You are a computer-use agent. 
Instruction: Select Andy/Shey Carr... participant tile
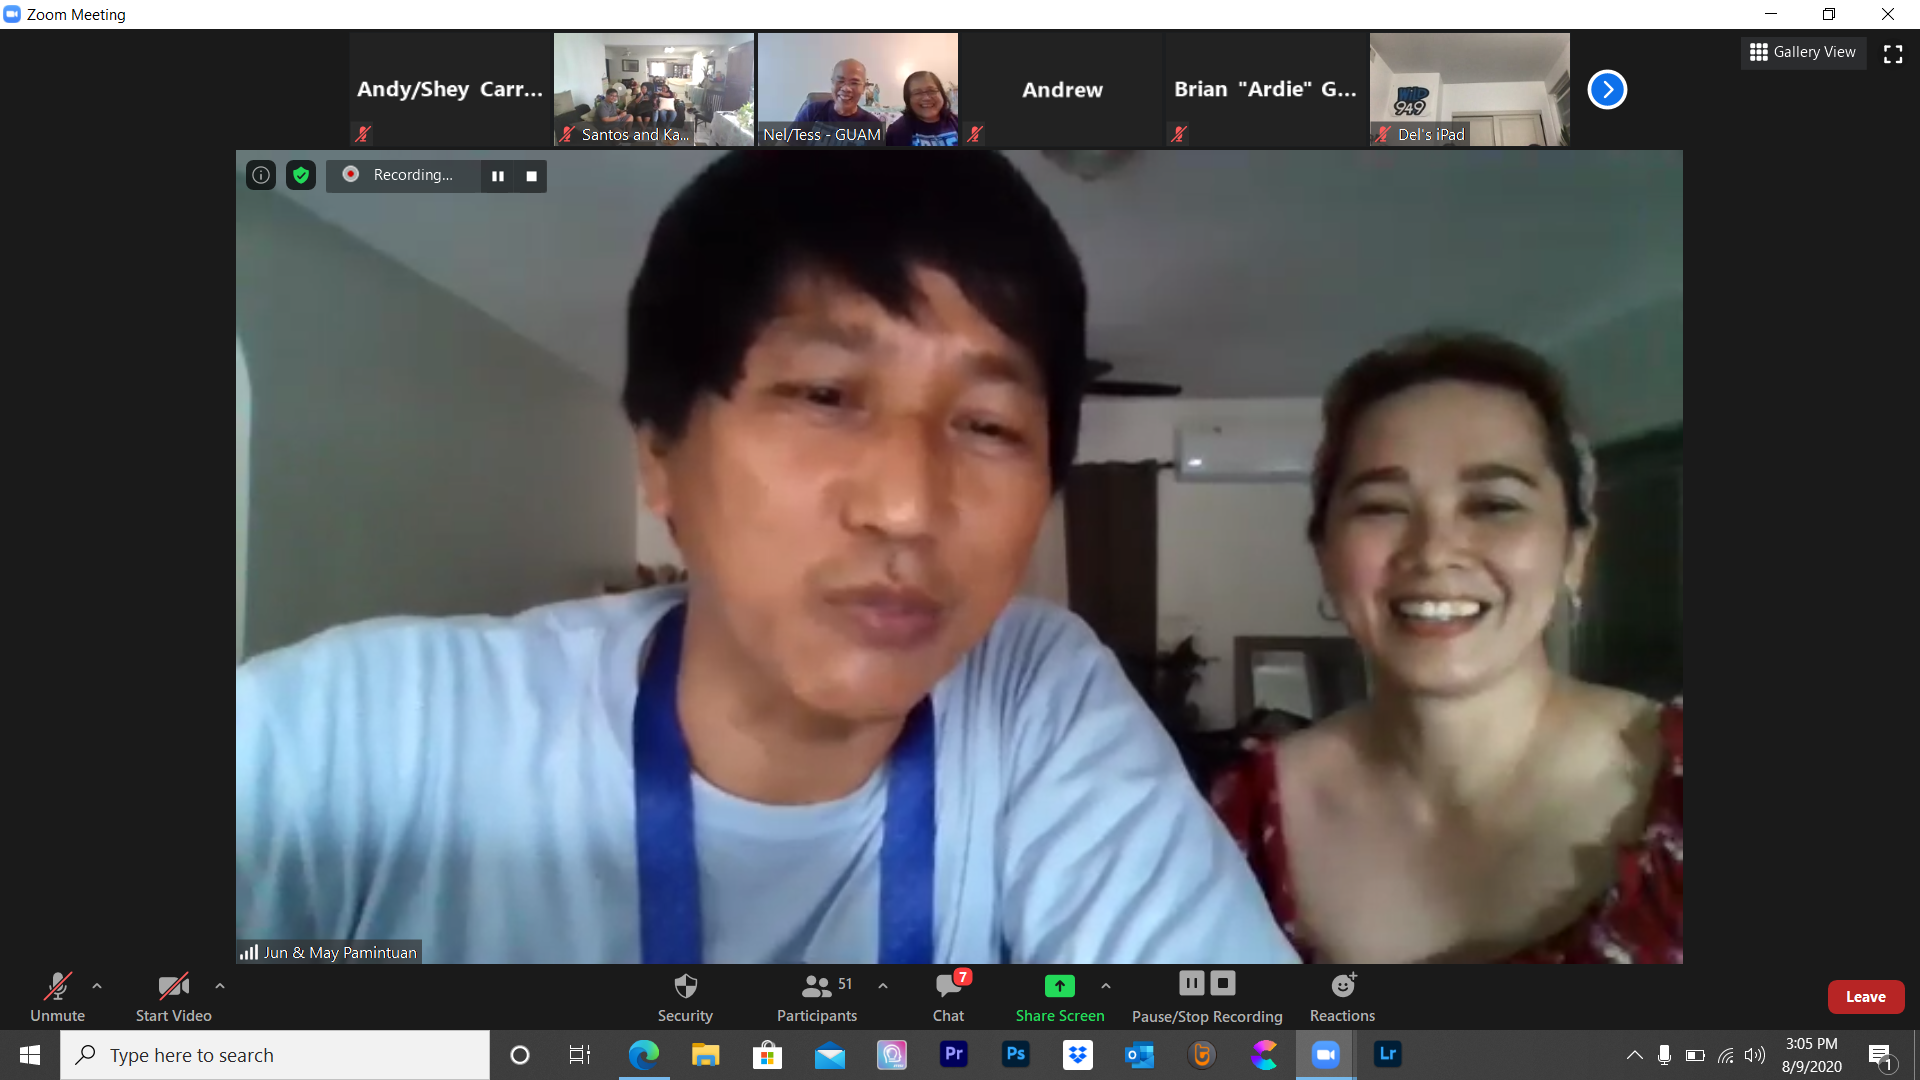[x=450, y=90]
